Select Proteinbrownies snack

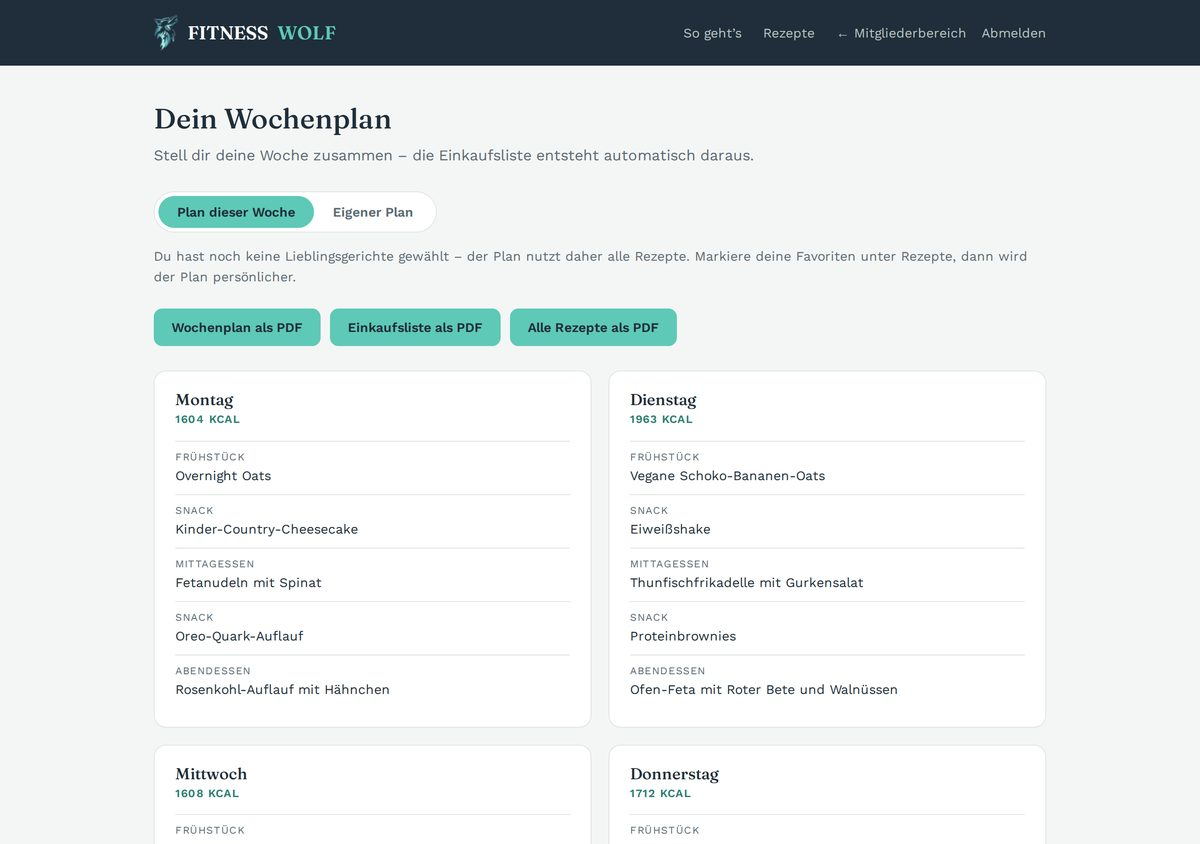683,636
